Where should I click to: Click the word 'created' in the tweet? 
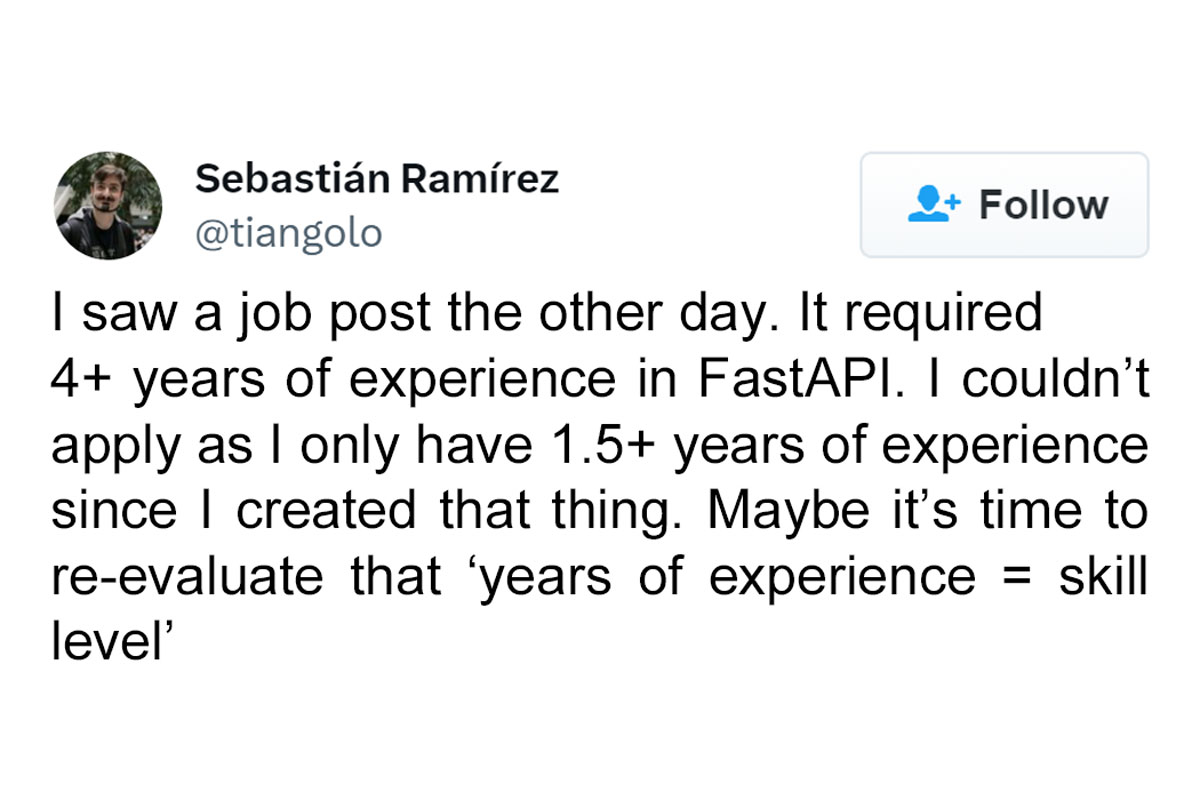pyautogui.click(x=325, y=511)
